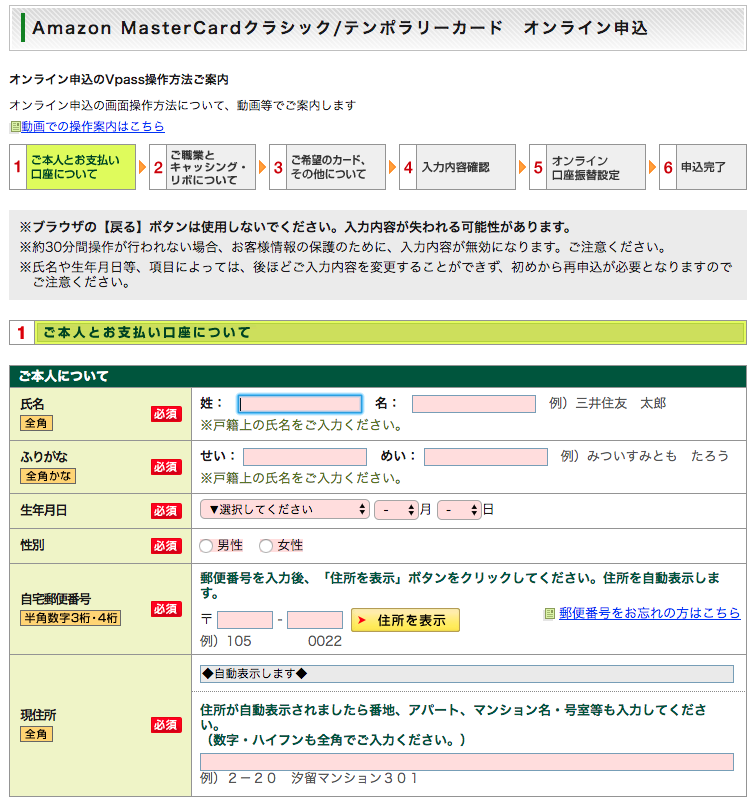Click the ◆自動表示します◆ address display field
The width and height of the screenshot is (756, 797).
pyautogui.click(x=467, y=674)
